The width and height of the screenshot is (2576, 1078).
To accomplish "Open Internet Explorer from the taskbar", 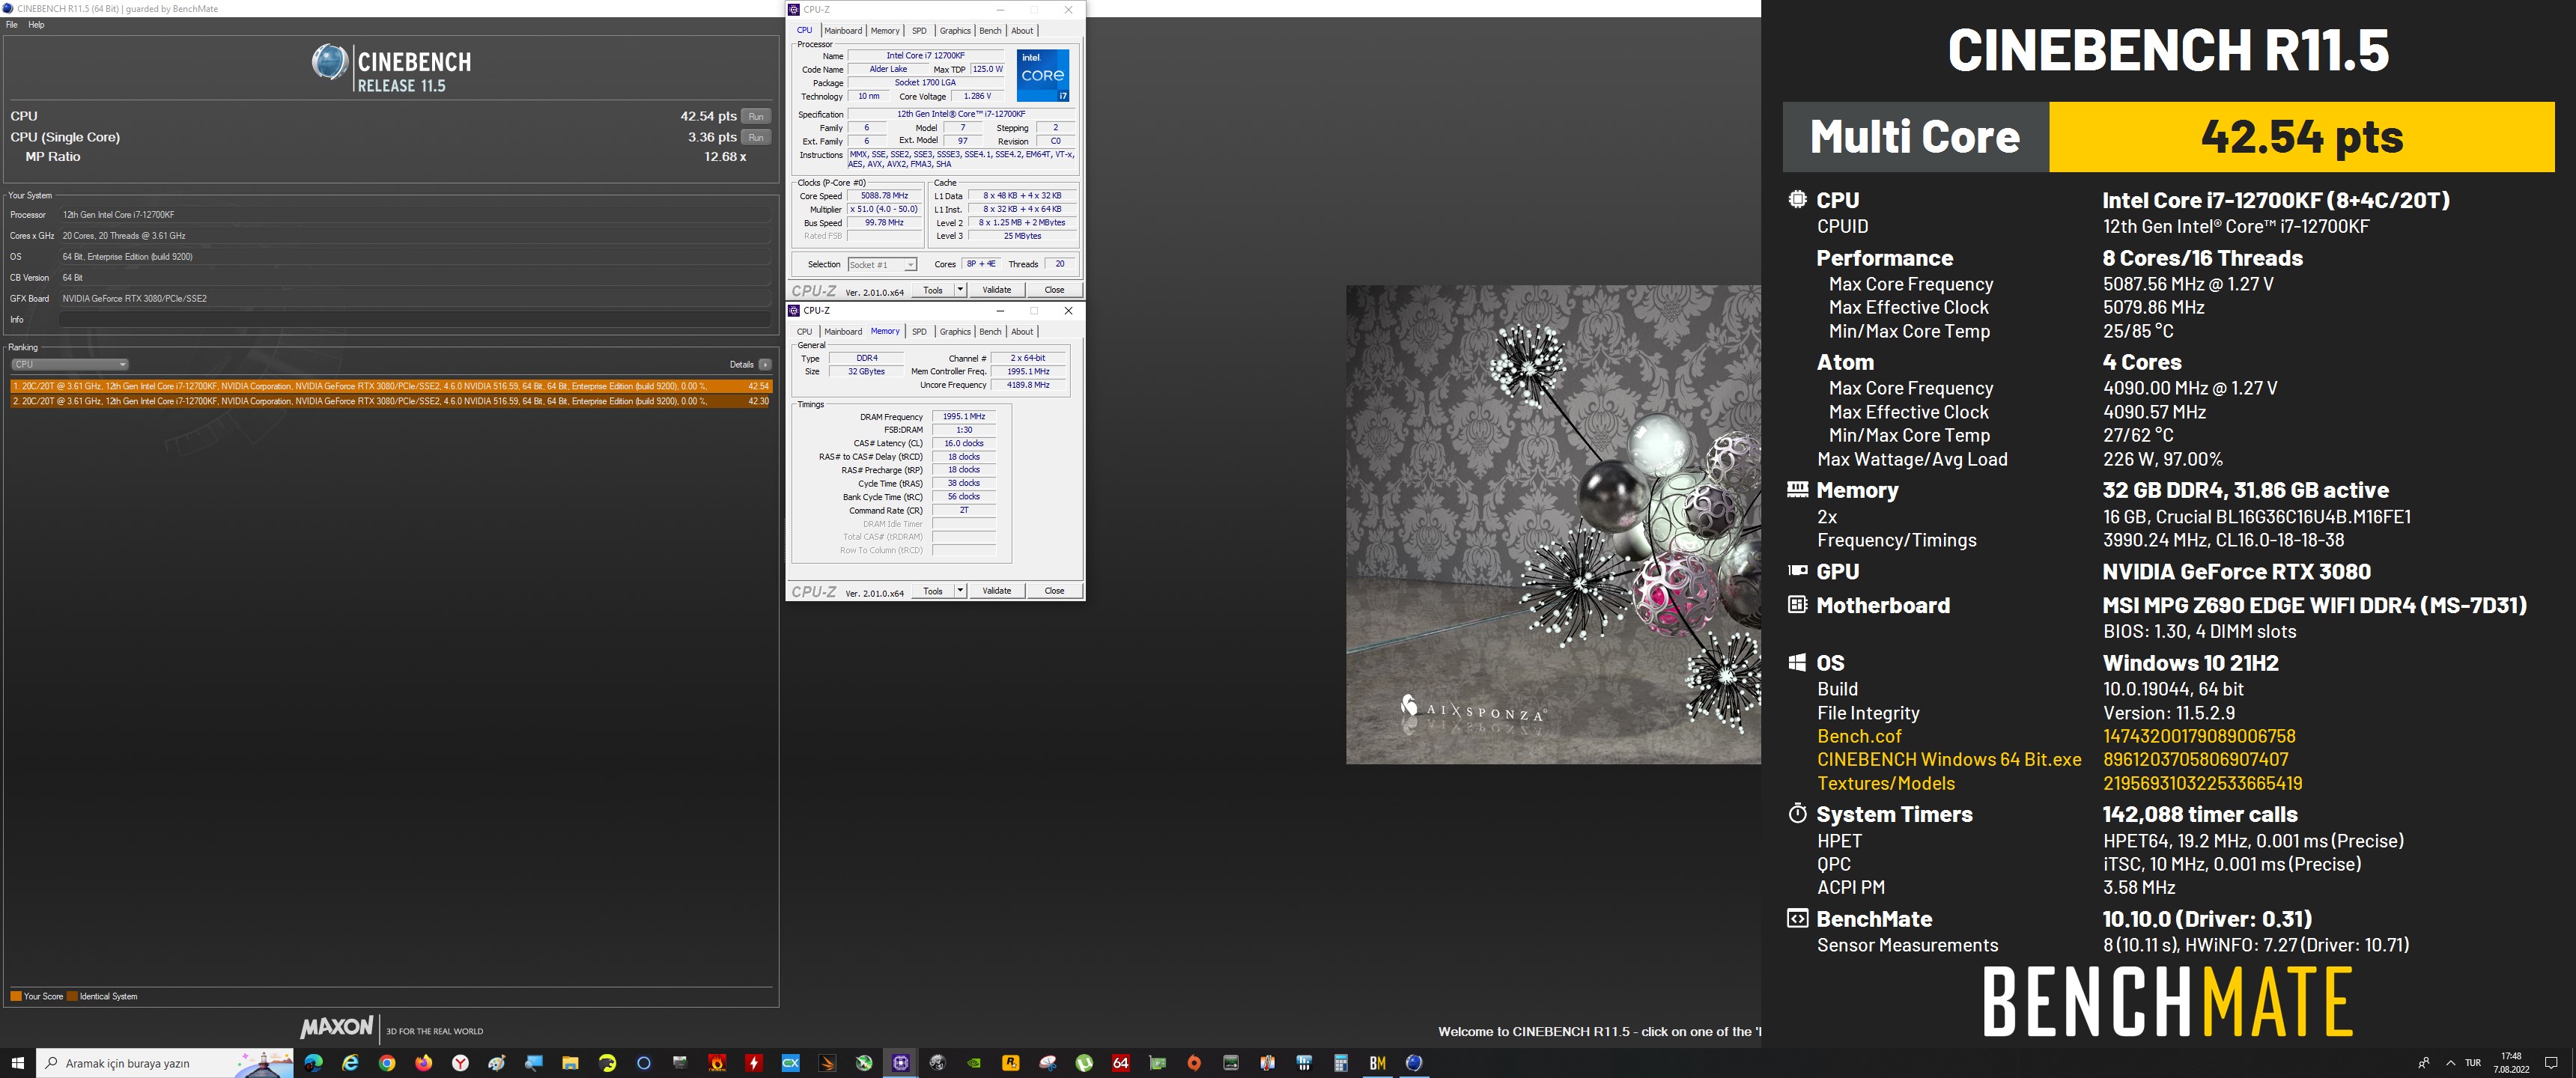I will pyautogui.click(x=350, y=1063).
